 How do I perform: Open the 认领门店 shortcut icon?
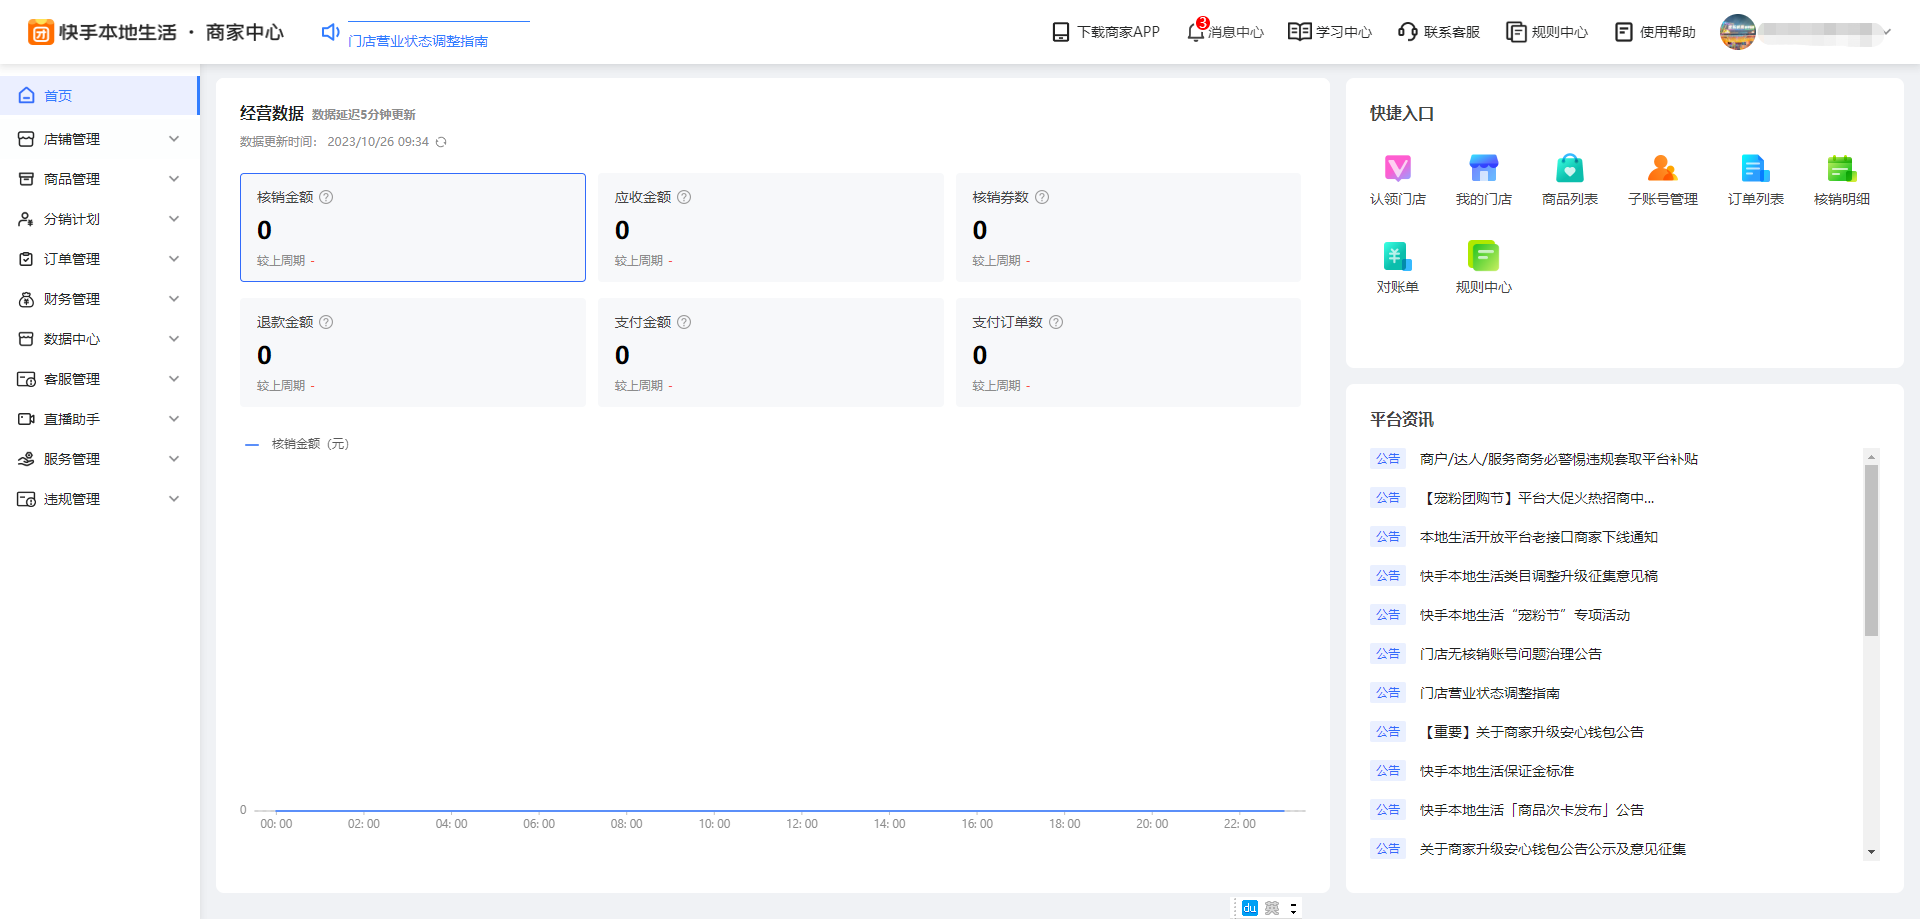coord(1397,169)
